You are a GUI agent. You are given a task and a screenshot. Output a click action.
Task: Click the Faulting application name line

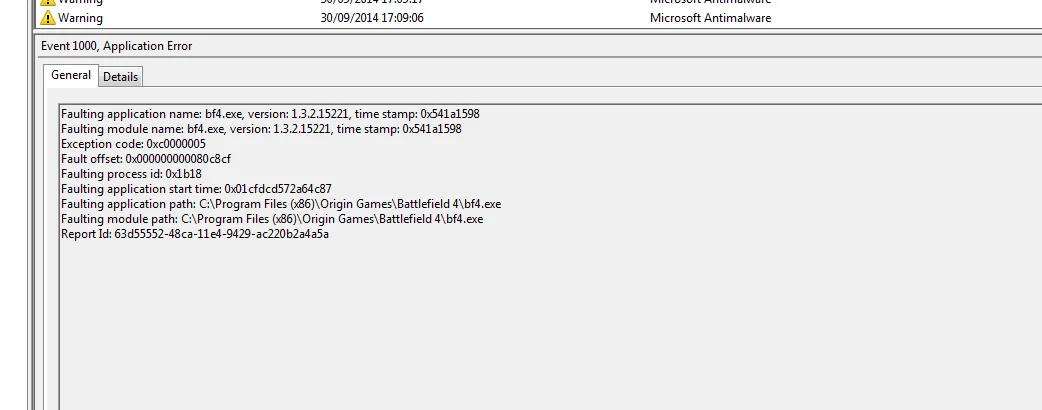[x=270, y=114]
